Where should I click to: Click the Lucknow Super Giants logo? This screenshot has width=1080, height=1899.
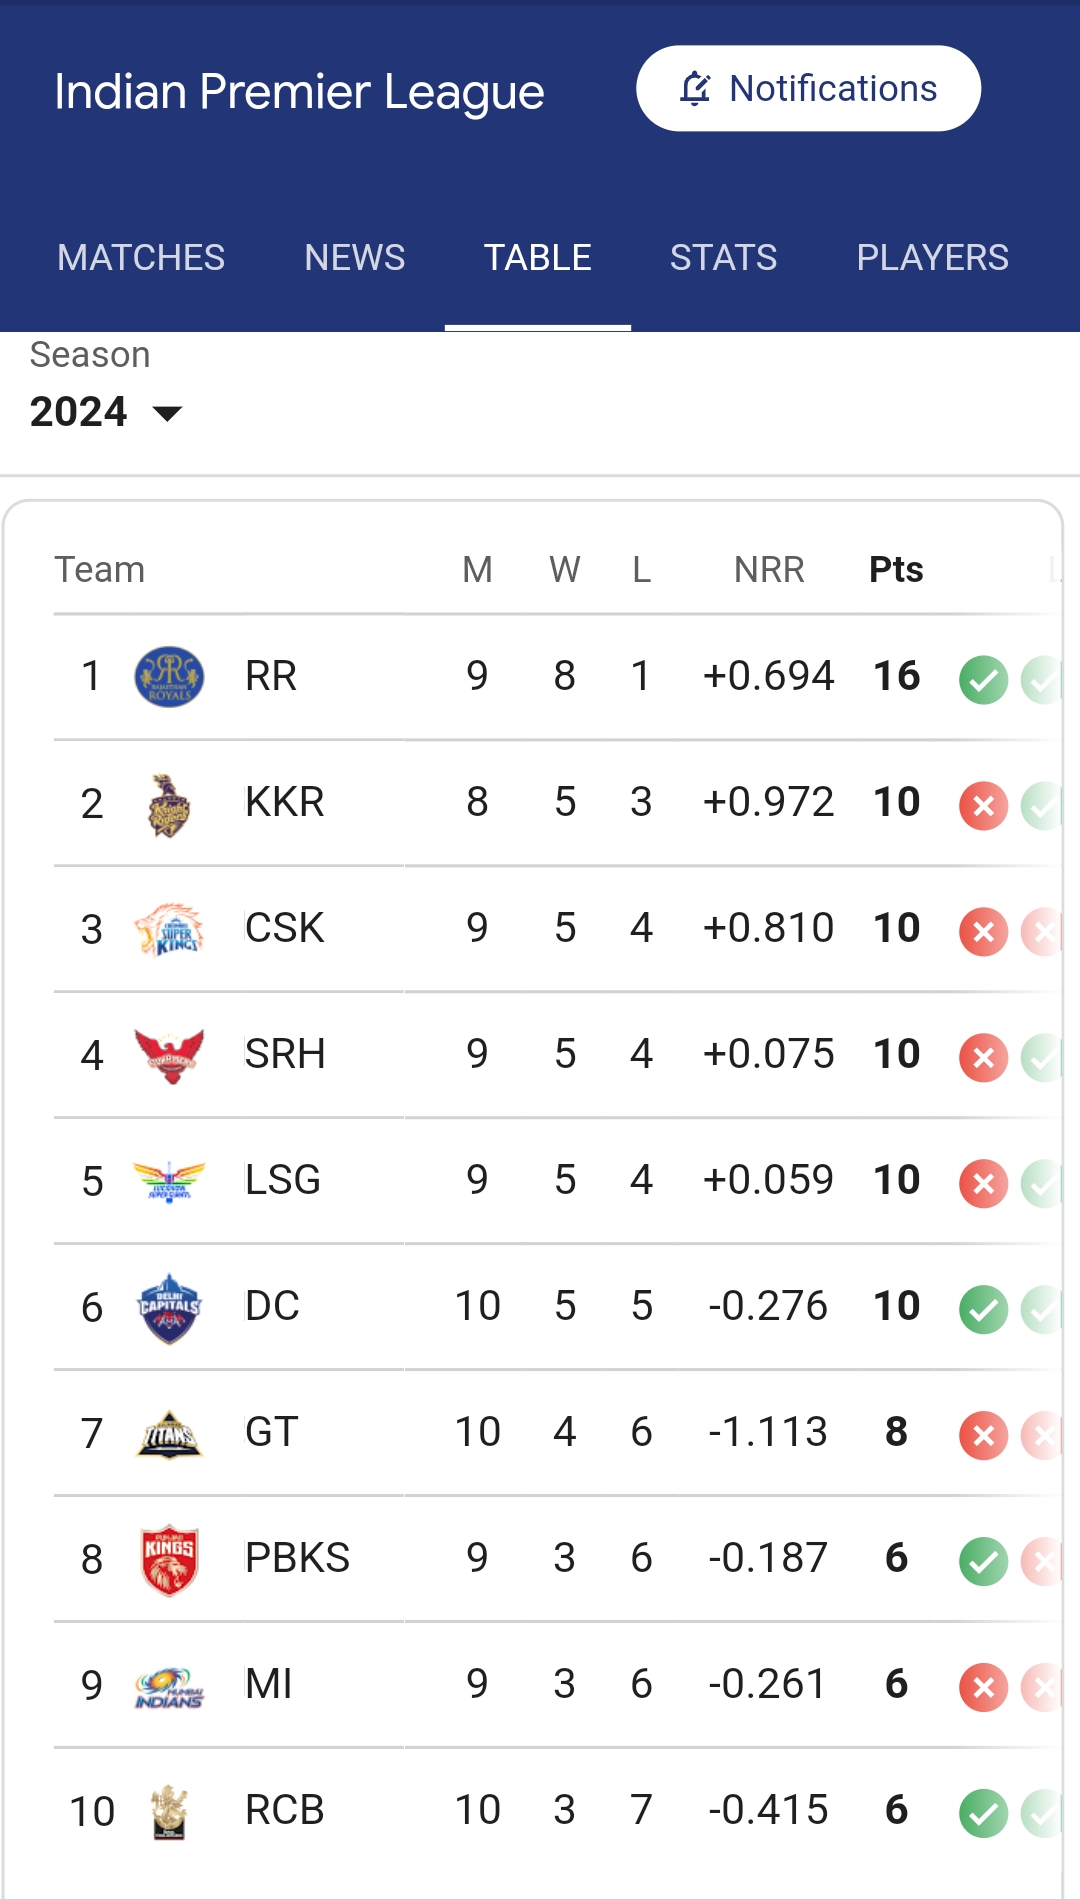169,1182
